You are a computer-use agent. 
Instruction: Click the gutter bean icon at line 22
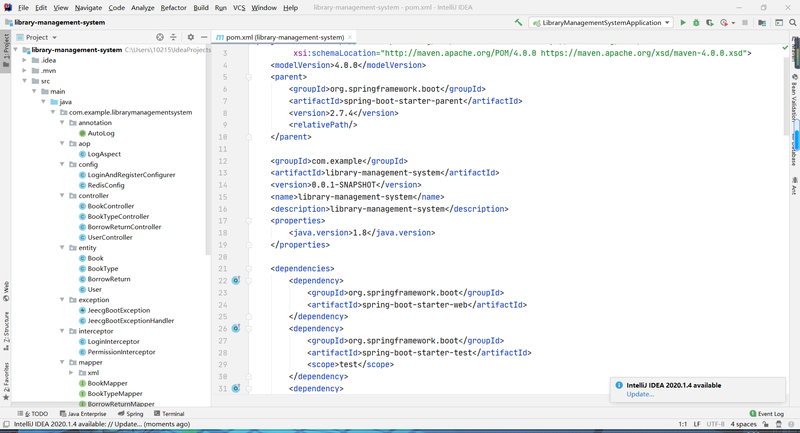tap(236, 281)
